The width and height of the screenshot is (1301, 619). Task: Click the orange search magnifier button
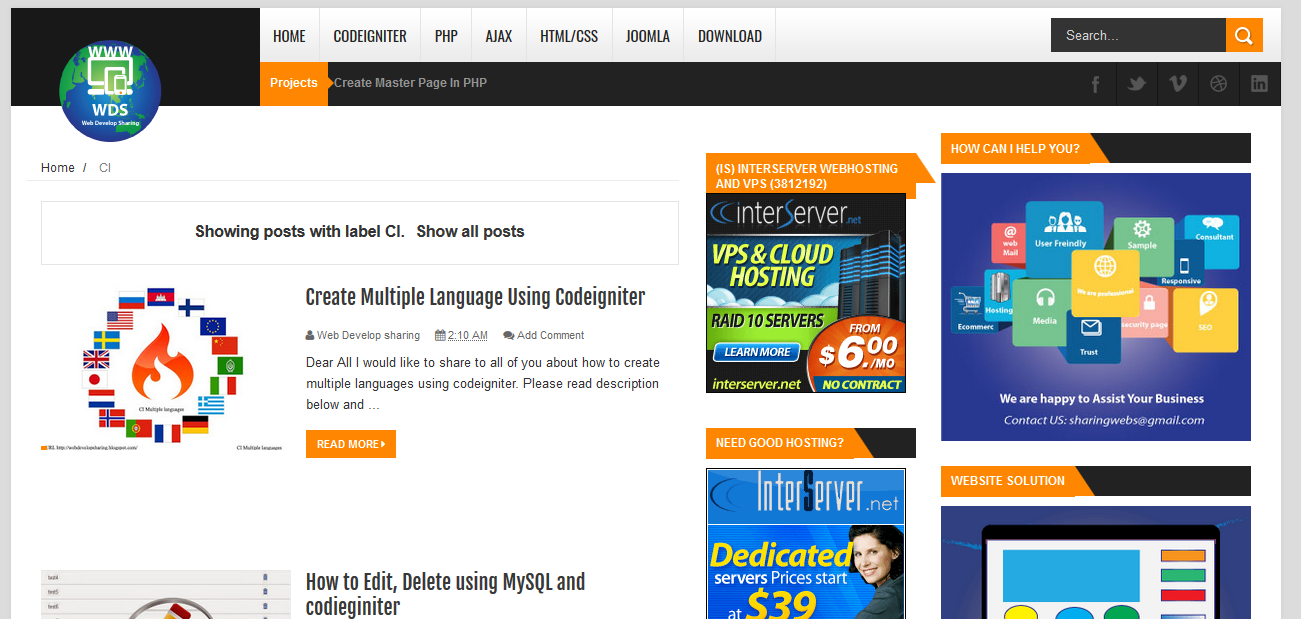tap(1243, 36)
